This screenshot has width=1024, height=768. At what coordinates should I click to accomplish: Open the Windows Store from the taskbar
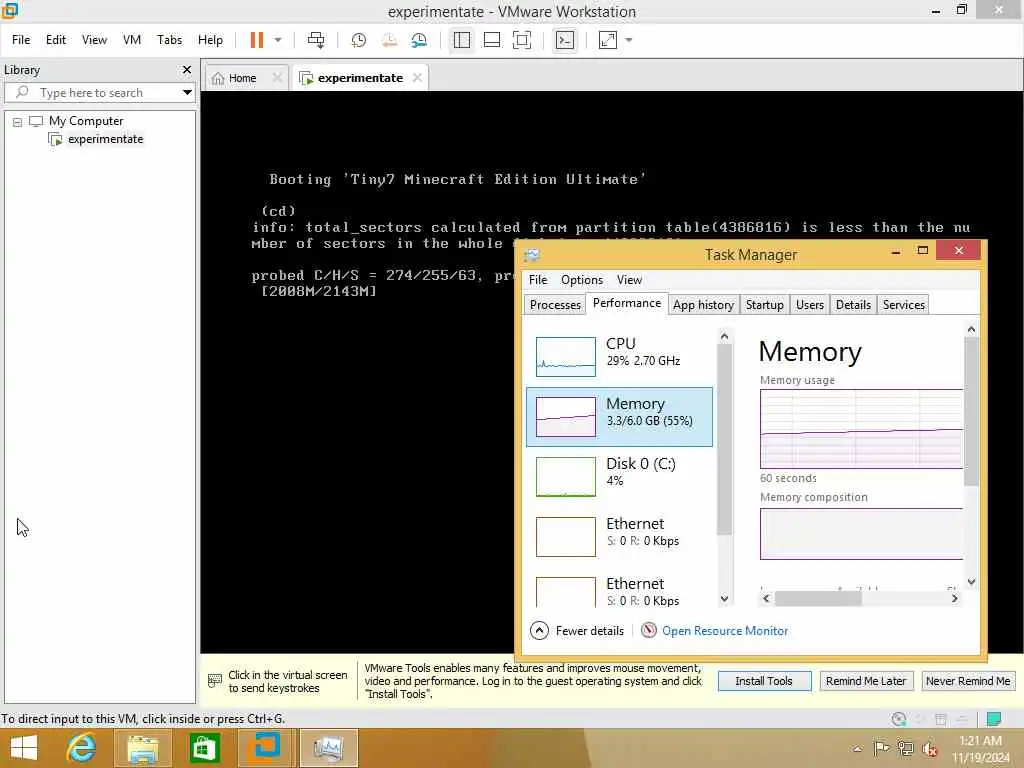pyautogui.click(x=204, y=748)
